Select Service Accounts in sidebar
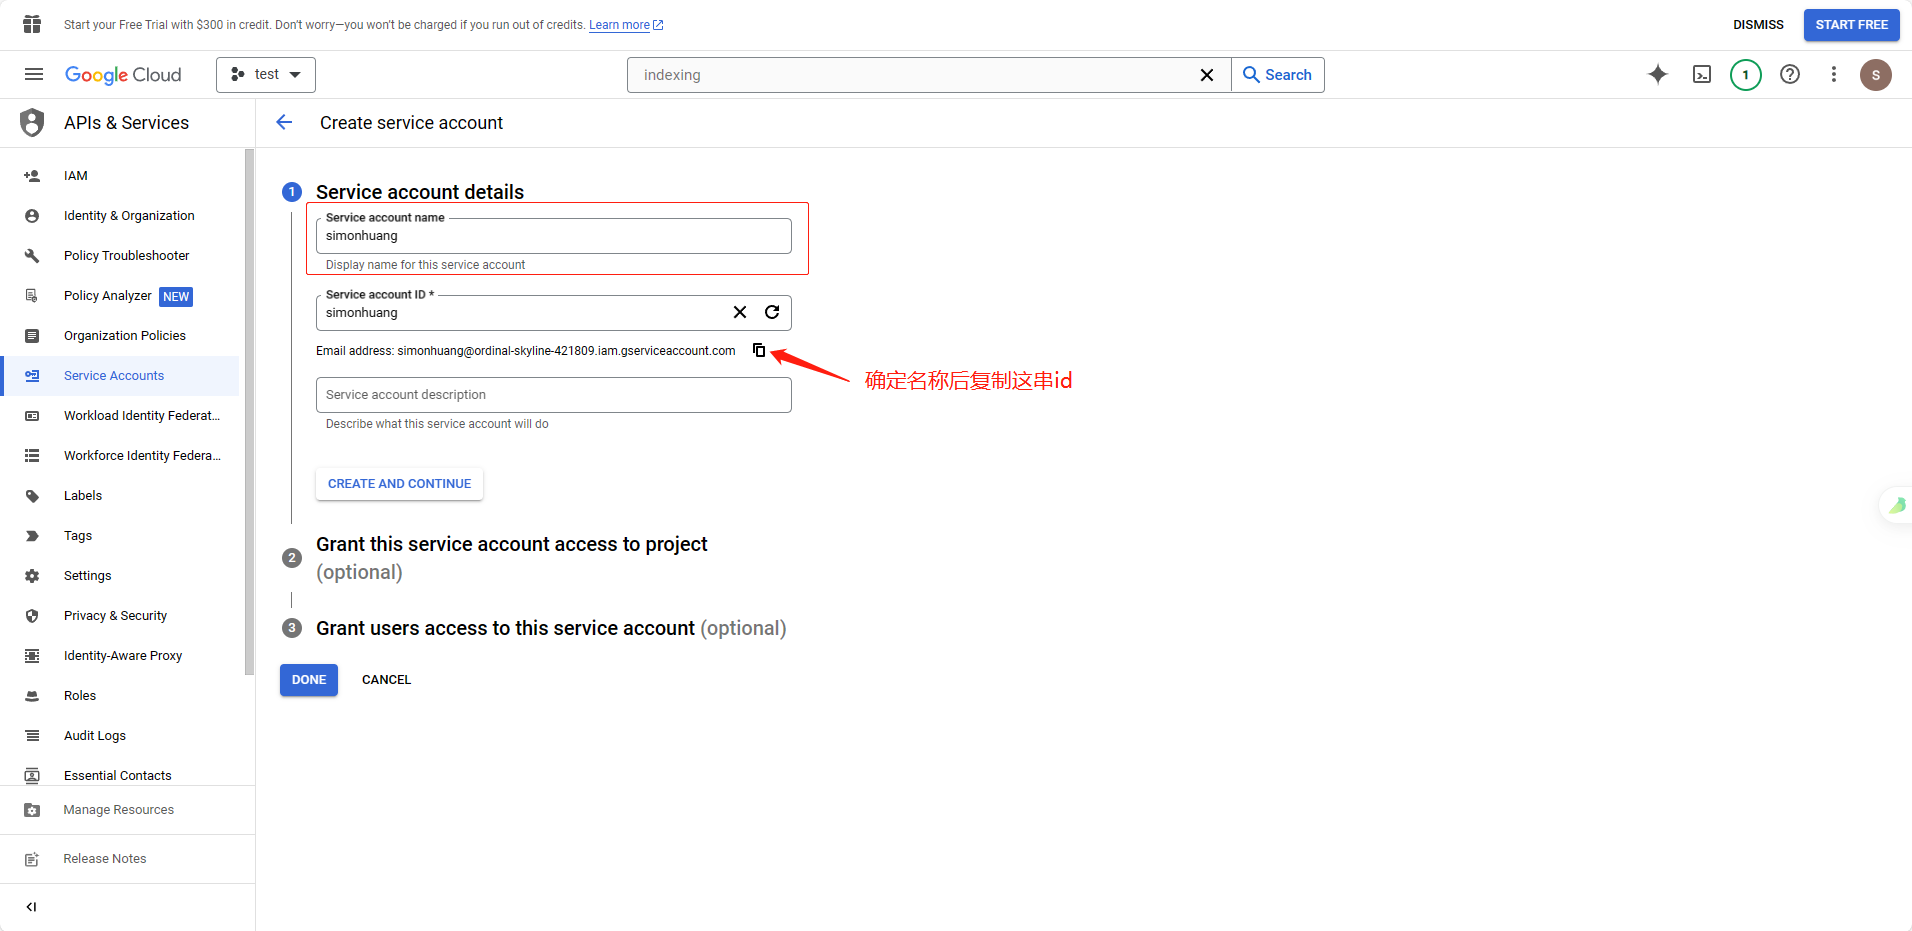Screen dimensions: 1912x931 point(120,376)
